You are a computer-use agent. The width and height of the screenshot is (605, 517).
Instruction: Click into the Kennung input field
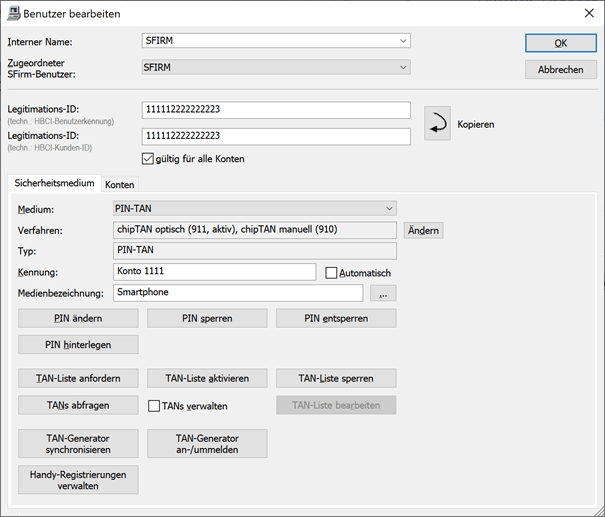pos(215,272)
